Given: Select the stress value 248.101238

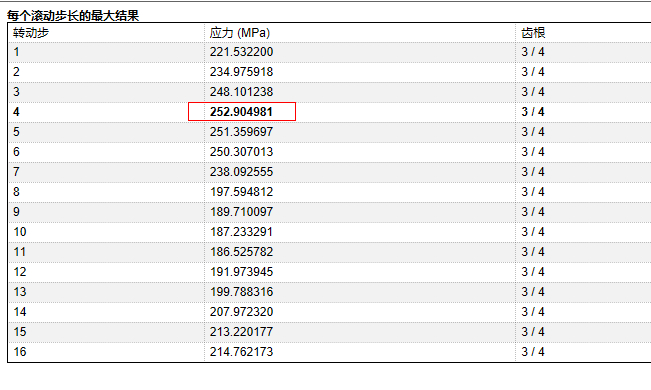Looking at the screenshot, I should tap(241, 92).
